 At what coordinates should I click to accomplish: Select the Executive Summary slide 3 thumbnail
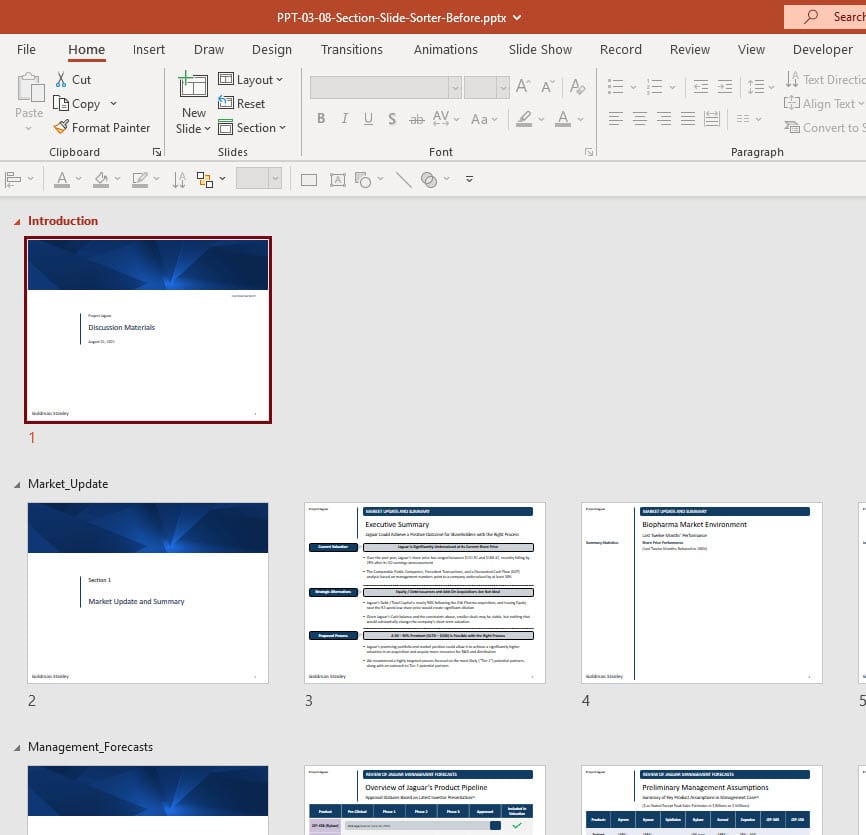(x=425, y=593)
